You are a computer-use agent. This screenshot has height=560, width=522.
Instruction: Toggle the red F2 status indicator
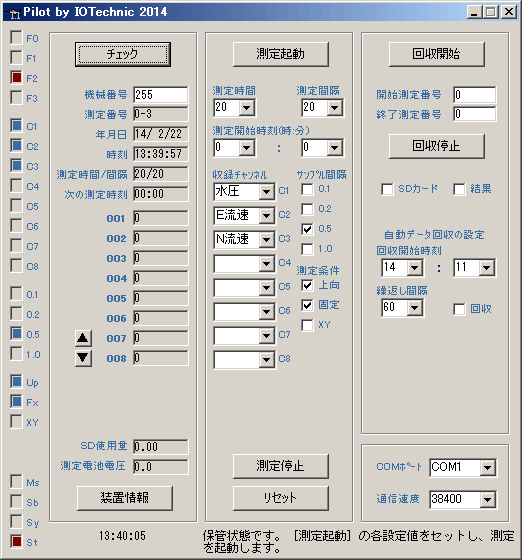pyautogui.click(x=16, y=78)
